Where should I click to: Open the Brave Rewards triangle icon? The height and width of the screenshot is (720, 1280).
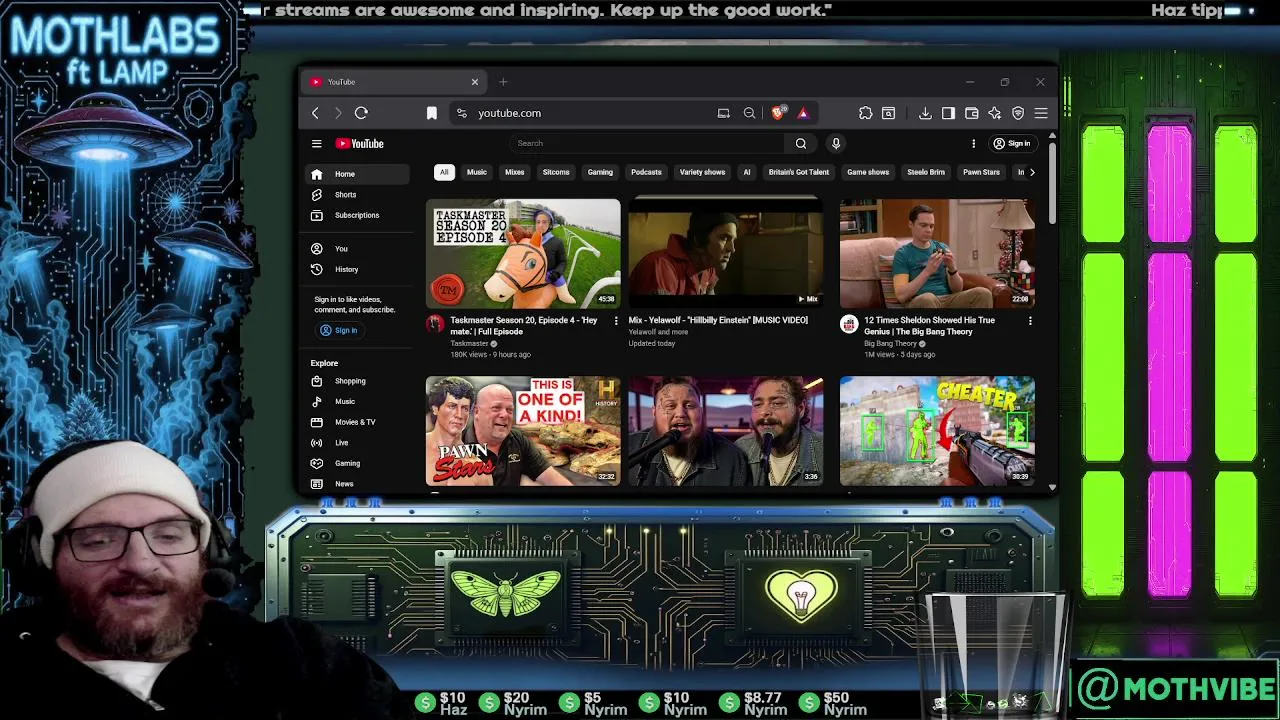tap(802, 113)
